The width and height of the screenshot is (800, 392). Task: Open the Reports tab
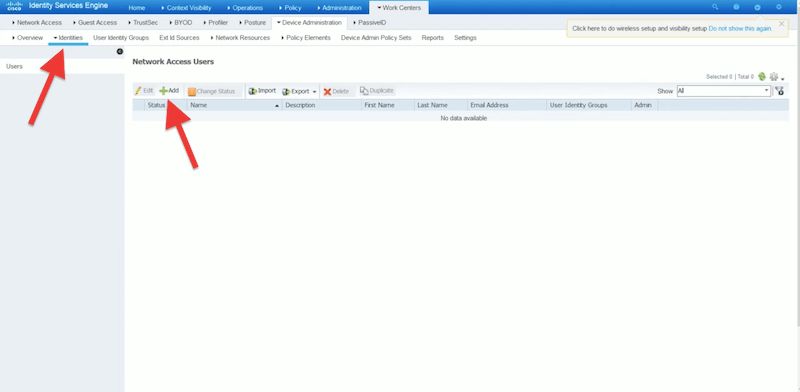(x=433, y=38)
